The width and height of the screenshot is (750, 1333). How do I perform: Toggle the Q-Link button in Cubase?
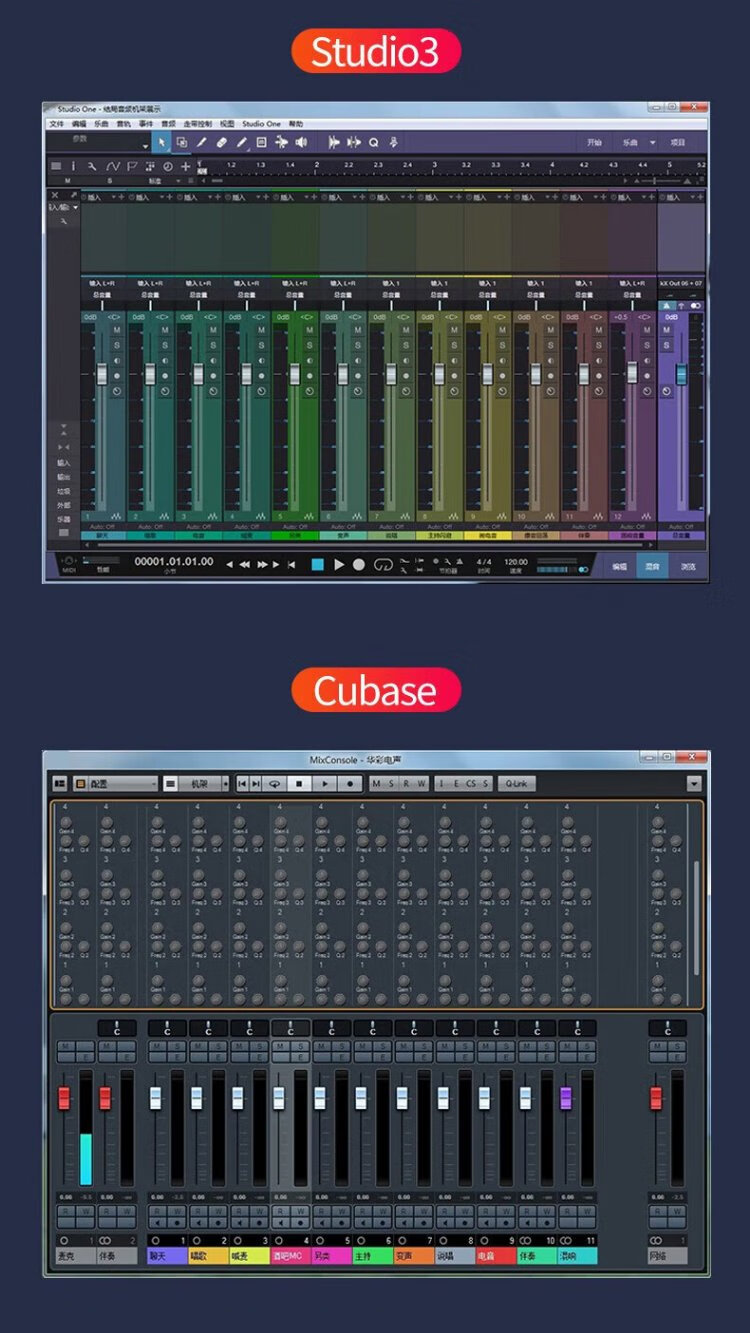pyautogui.click(x=516, y=784)
